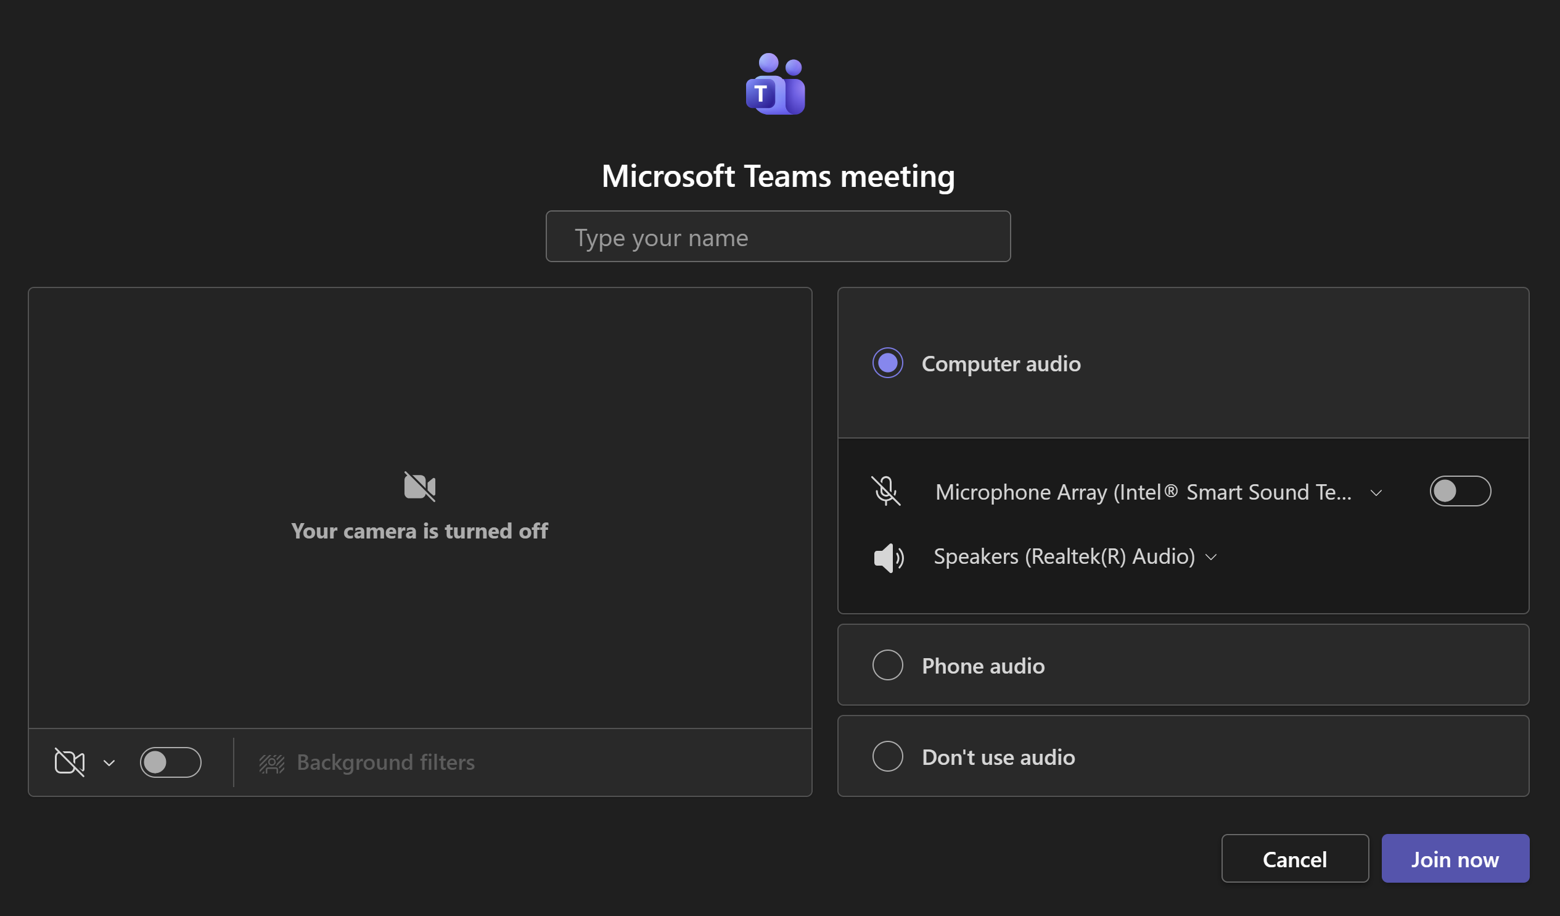Image resolution: width=1560 pixels, height=916 pixels.
Task: Turn on the camera toggle switch
Action: pos(171,762)
